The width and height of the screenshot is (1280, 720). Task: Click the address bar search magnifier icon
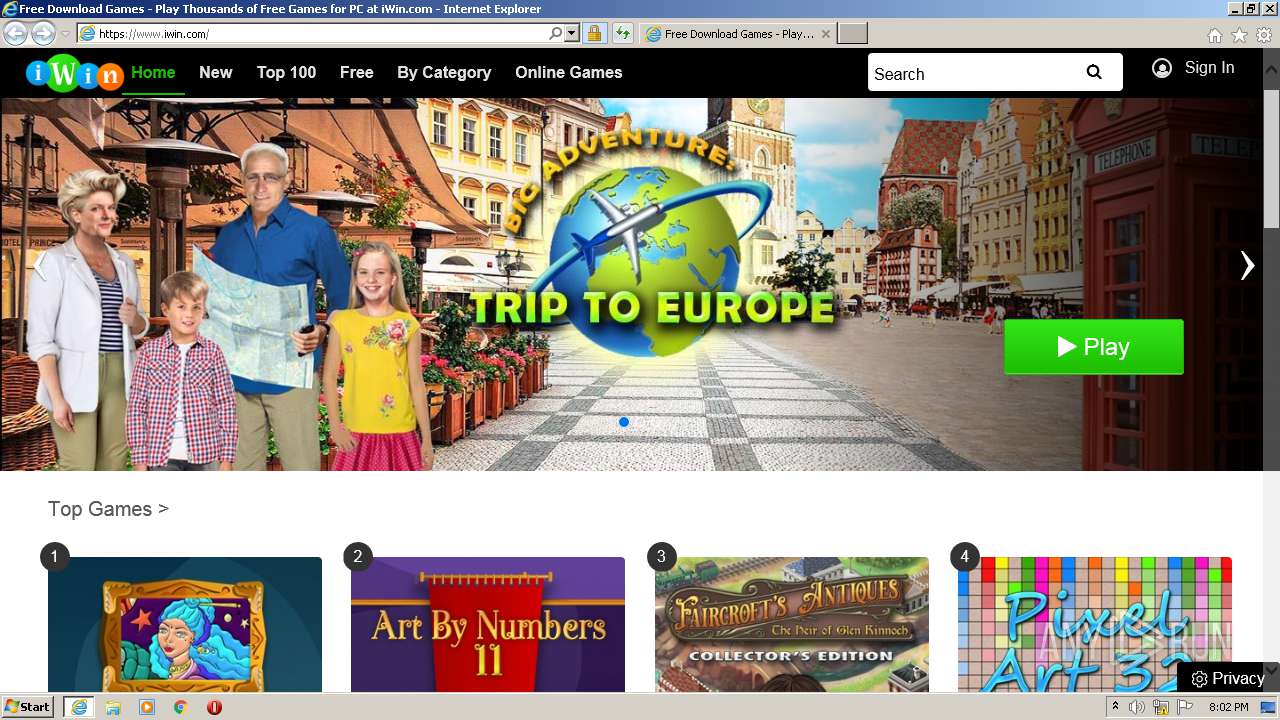[555, 33]
